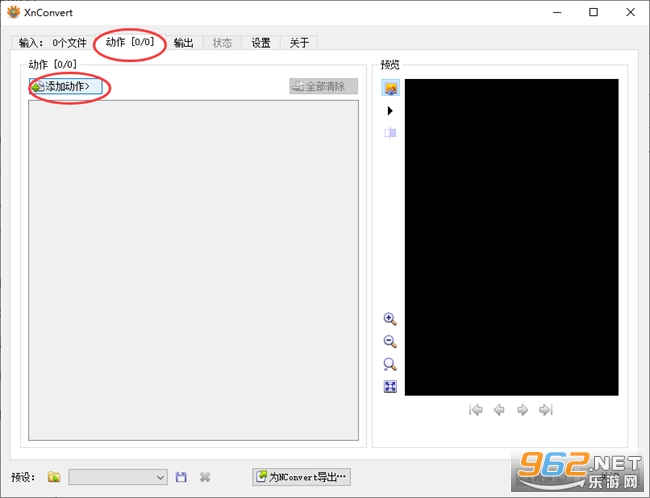
Task: Go to next preview image
Action: click(522, 410)
